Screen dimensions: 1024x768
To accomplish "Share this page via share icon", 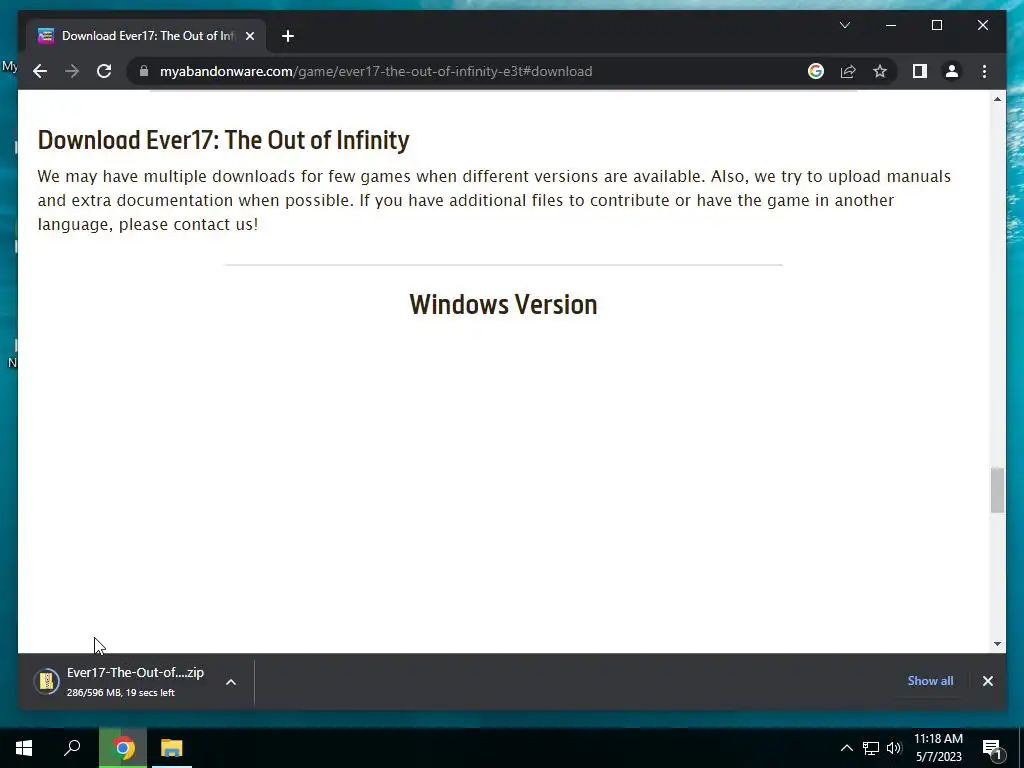I will point(848,71).
